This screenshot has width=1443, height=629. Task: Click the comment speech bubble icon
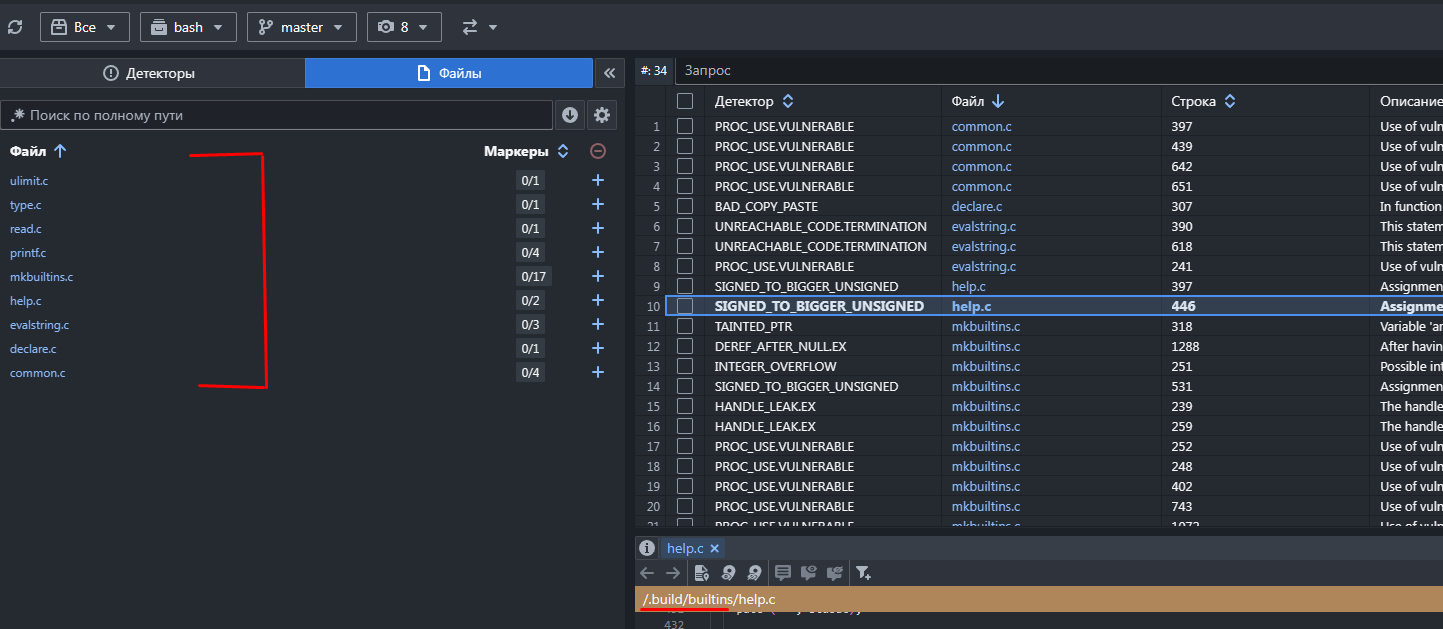click(x=783, y=573)
